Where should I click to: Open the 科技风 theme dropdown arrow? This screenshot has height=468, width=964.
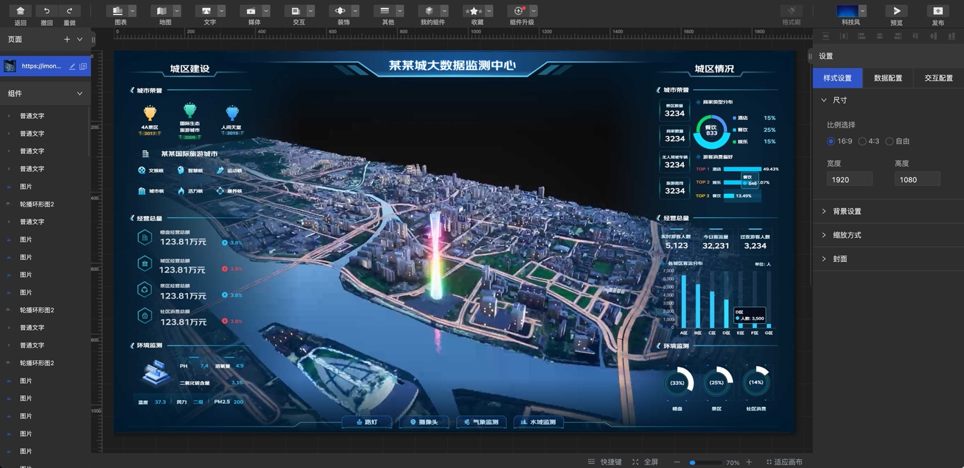(x=863, y=11)
